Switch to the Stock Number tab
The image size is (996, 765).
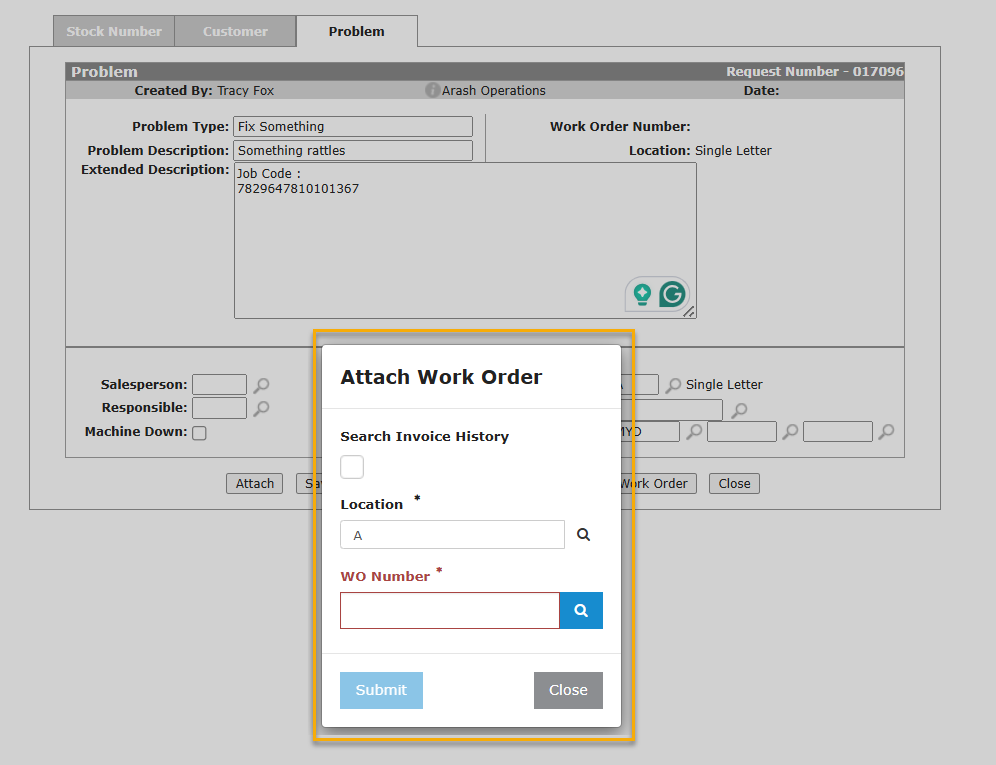(114, 31)
